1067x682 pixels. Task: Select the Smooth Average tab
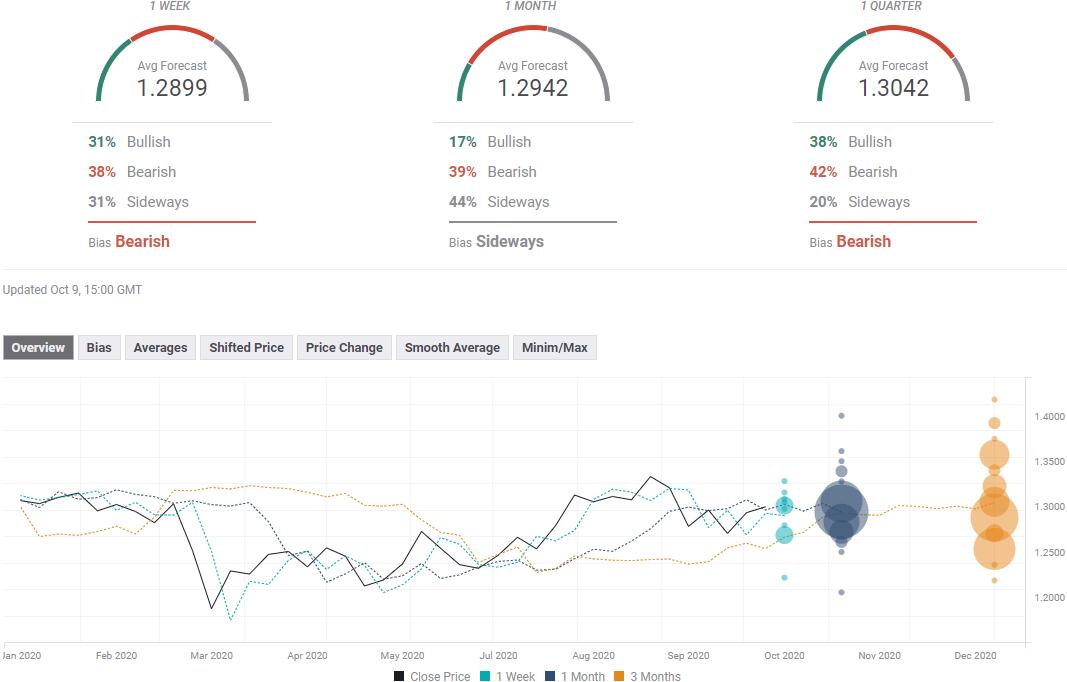click(453, 347)
